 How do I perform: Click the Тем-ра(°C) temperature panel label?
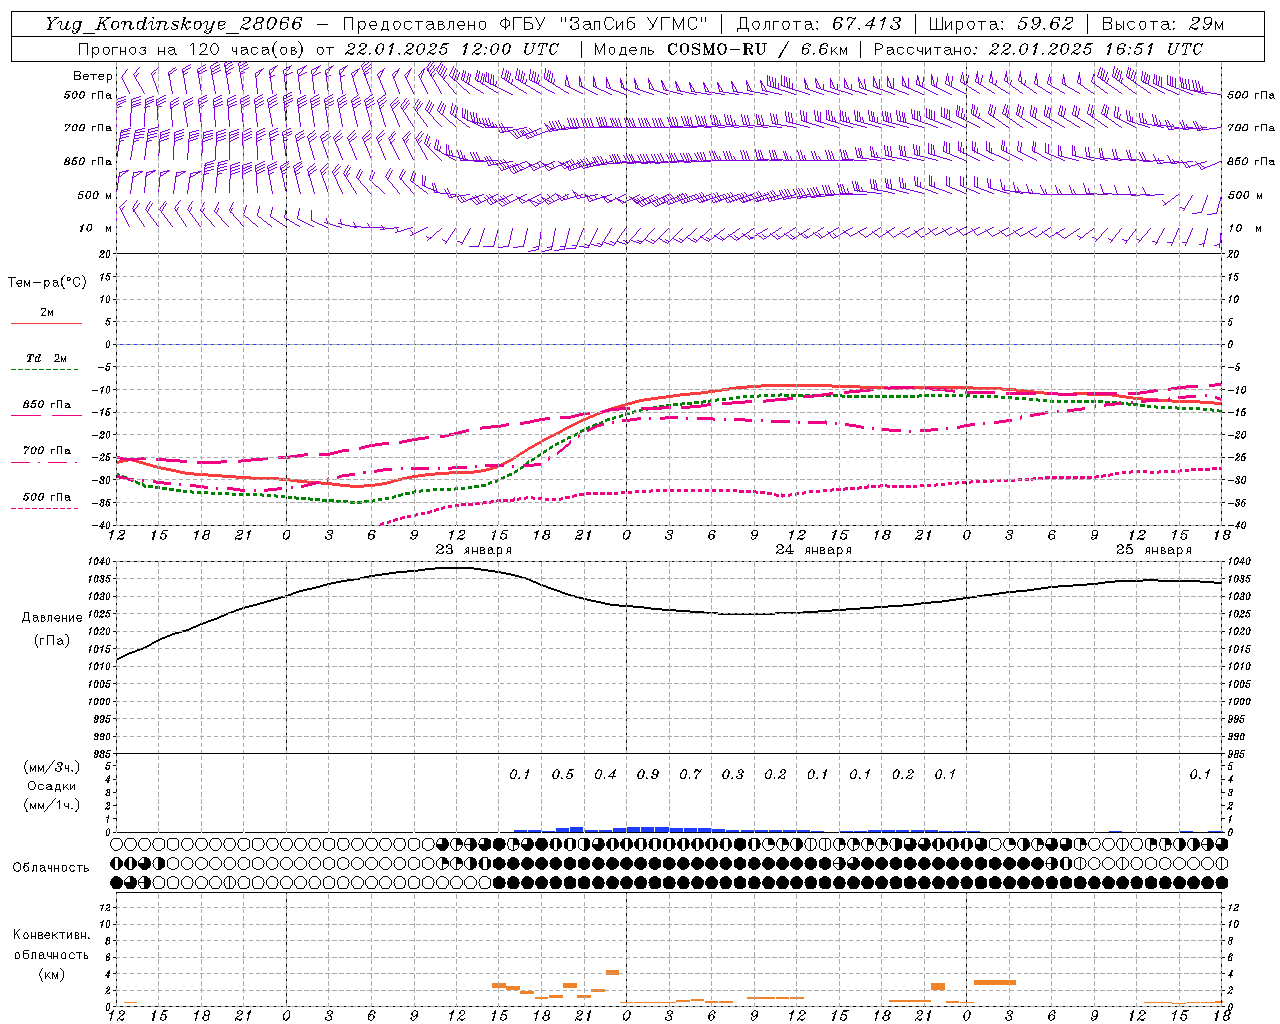pyautogui.click(x=47, y=283)
